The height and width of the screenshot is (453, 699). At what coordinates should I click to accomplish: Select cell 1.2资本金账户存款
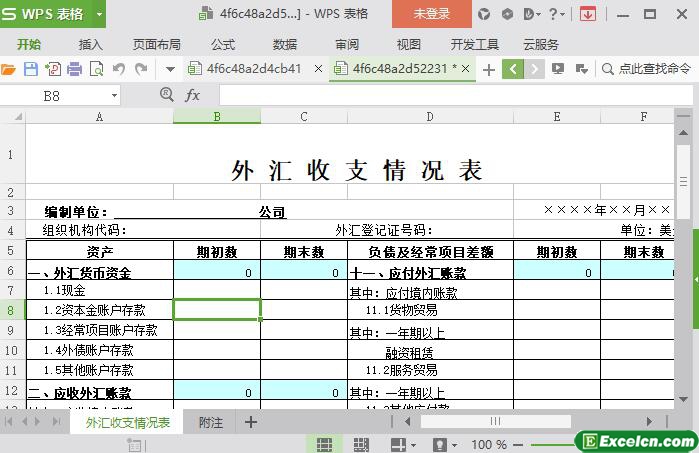pos(99,310)
